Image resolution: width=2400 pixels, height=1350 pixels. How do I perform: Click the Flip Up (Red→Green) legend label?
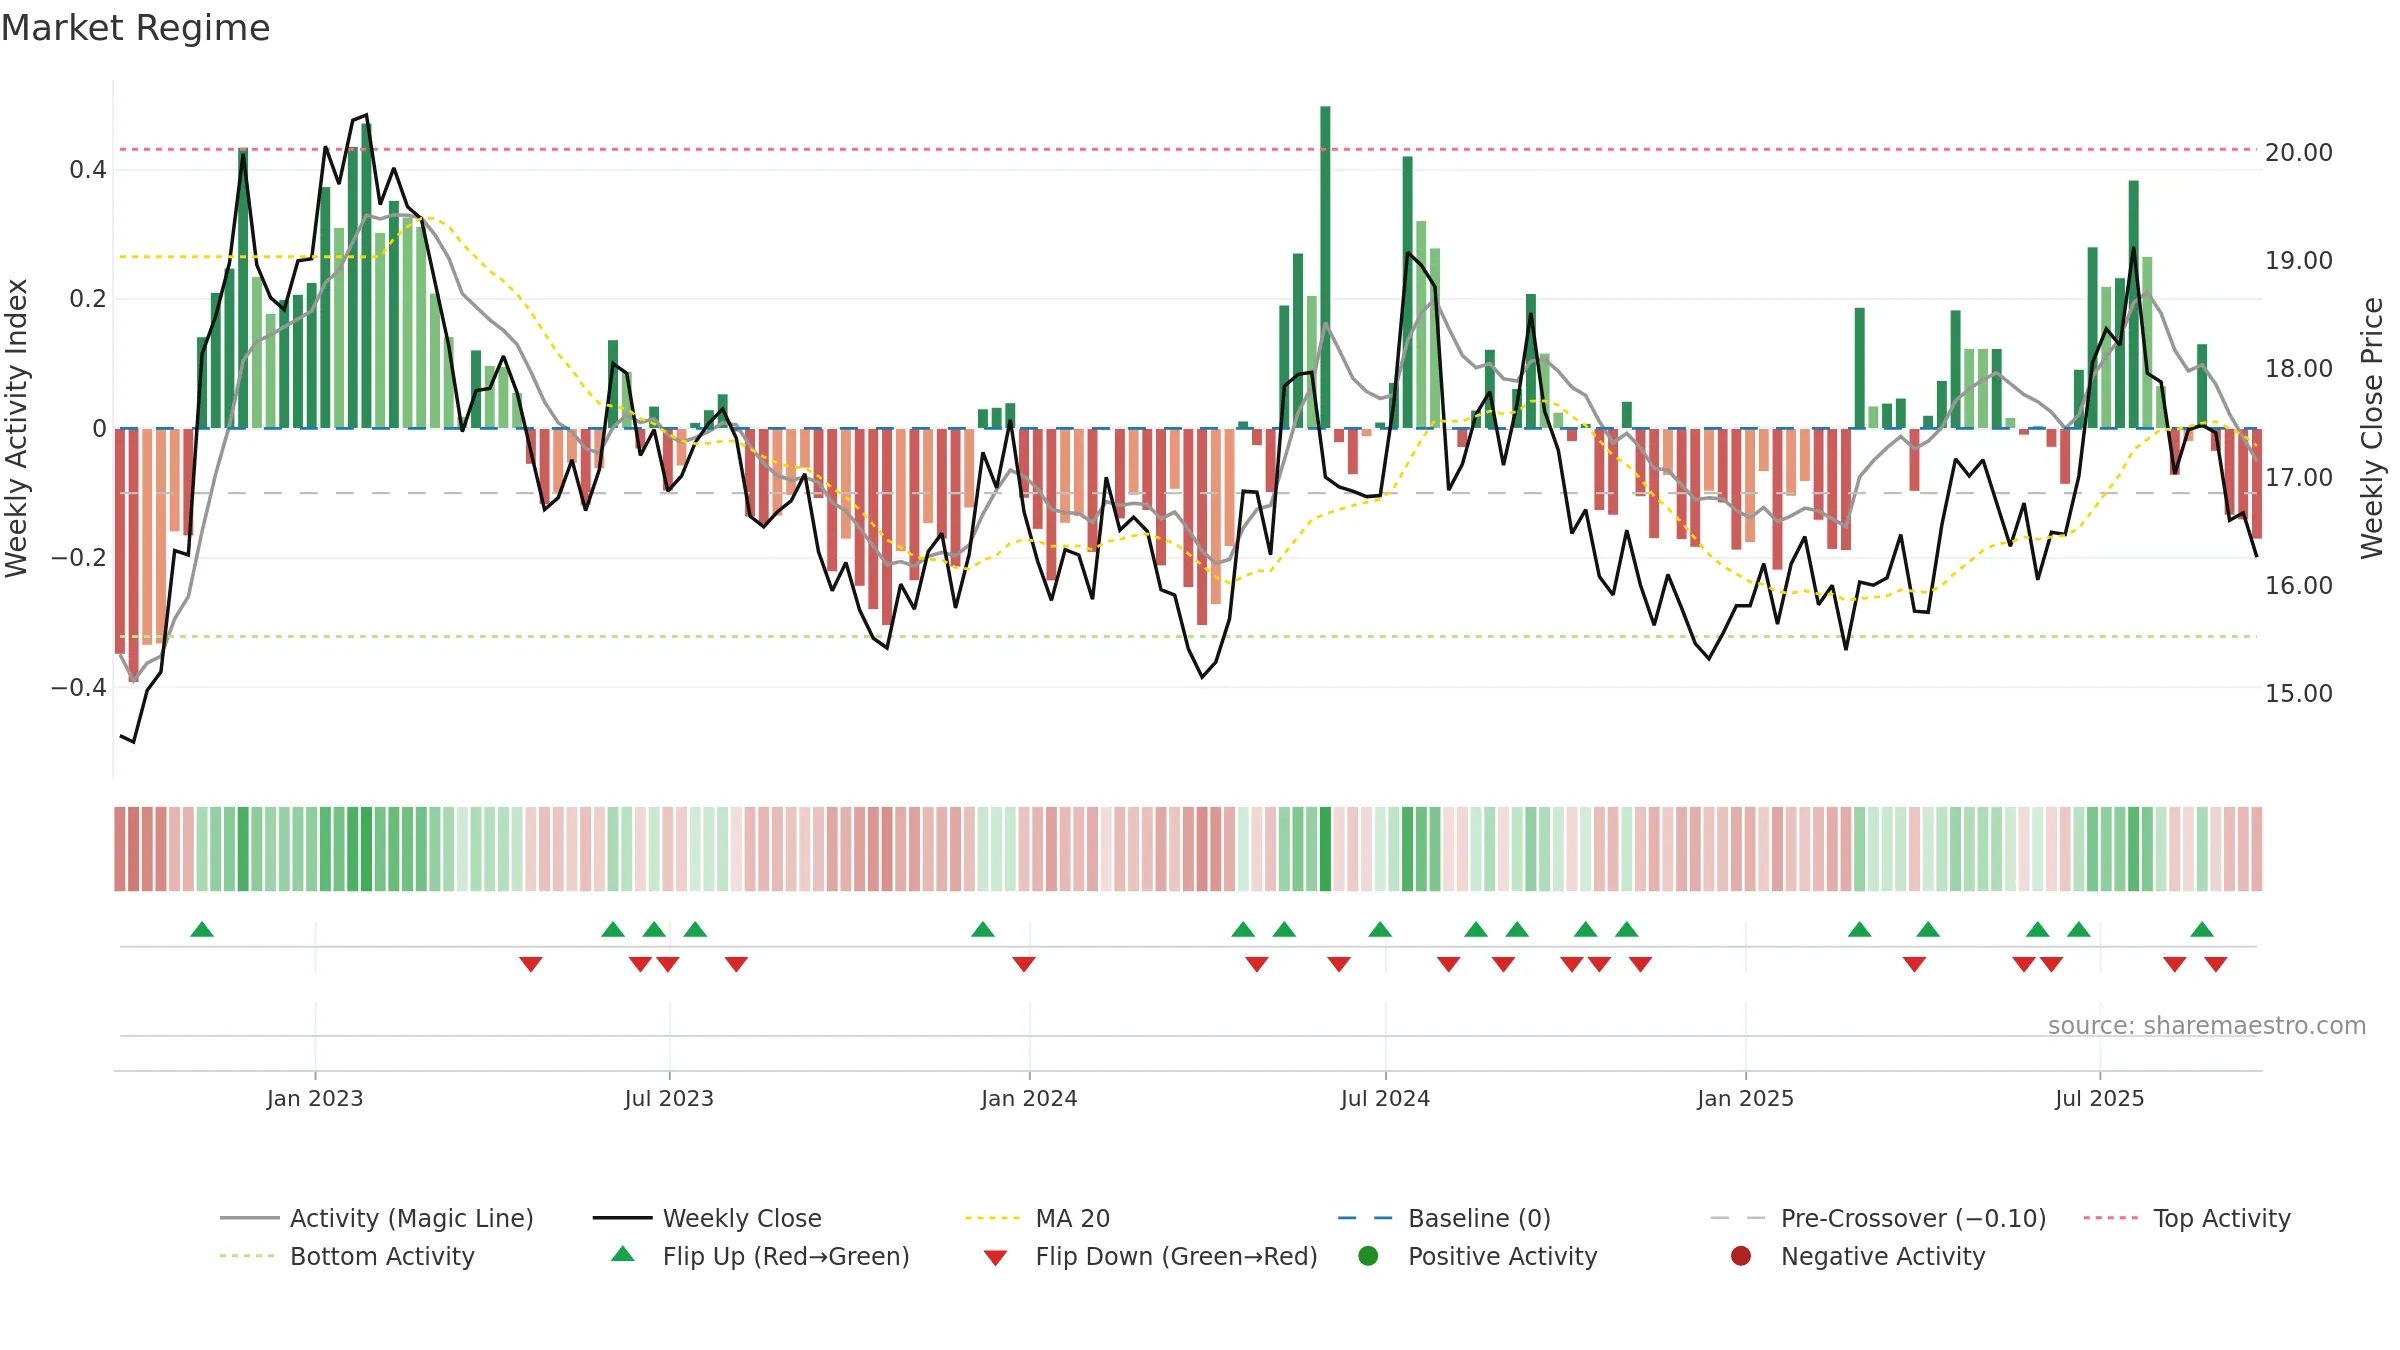[x=786, y=1256]
